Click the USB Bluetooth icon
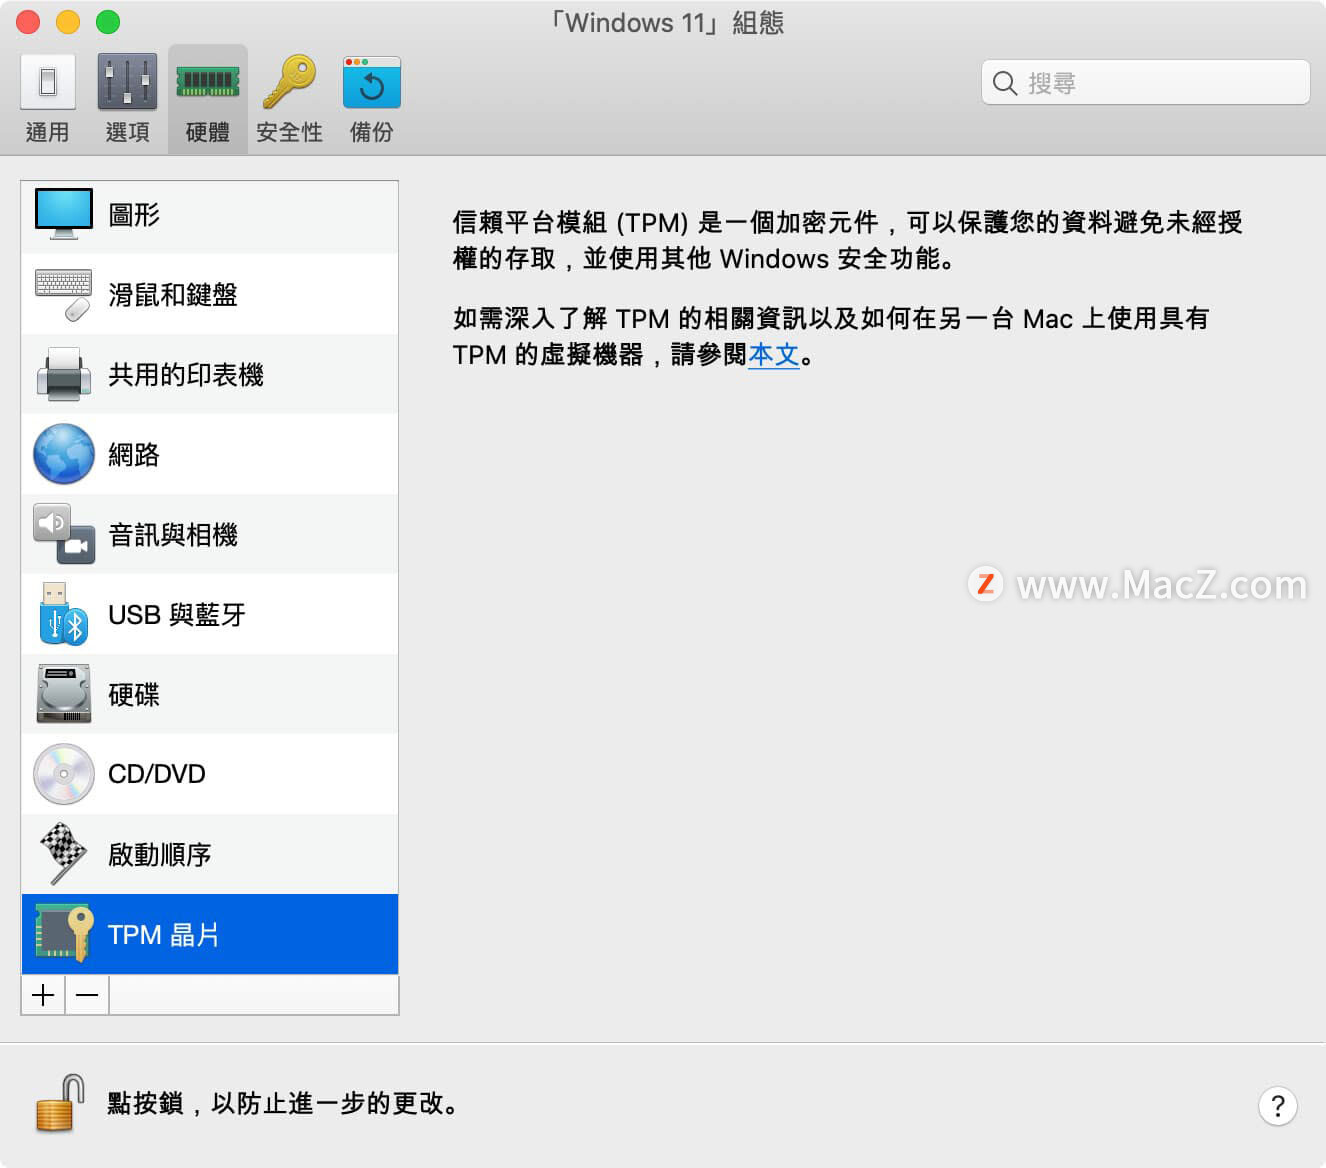This screenshot has height=1168, width=1326. pos(64,614)
